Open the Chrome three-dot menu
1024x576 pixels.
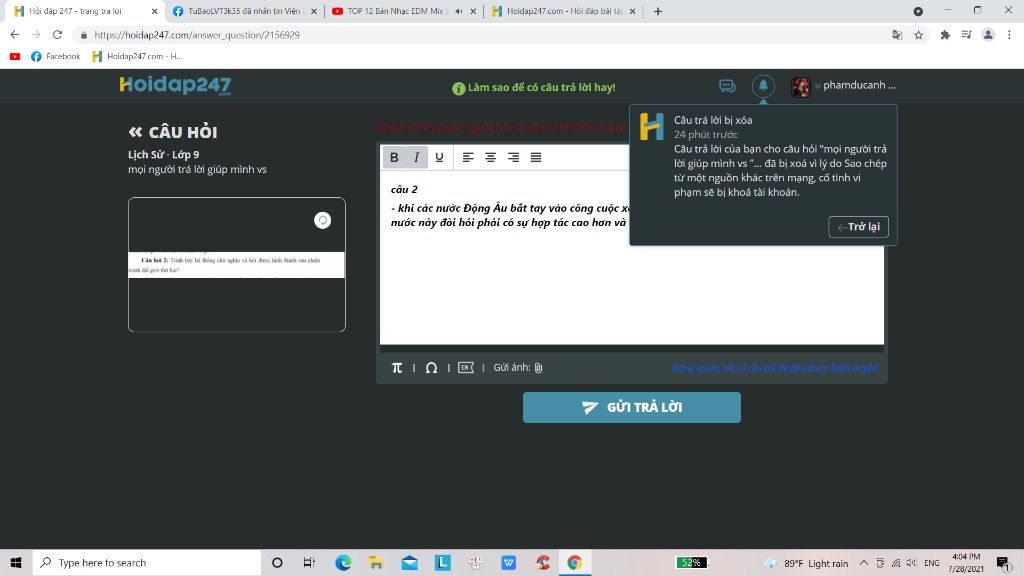[x=1009, y=35]
